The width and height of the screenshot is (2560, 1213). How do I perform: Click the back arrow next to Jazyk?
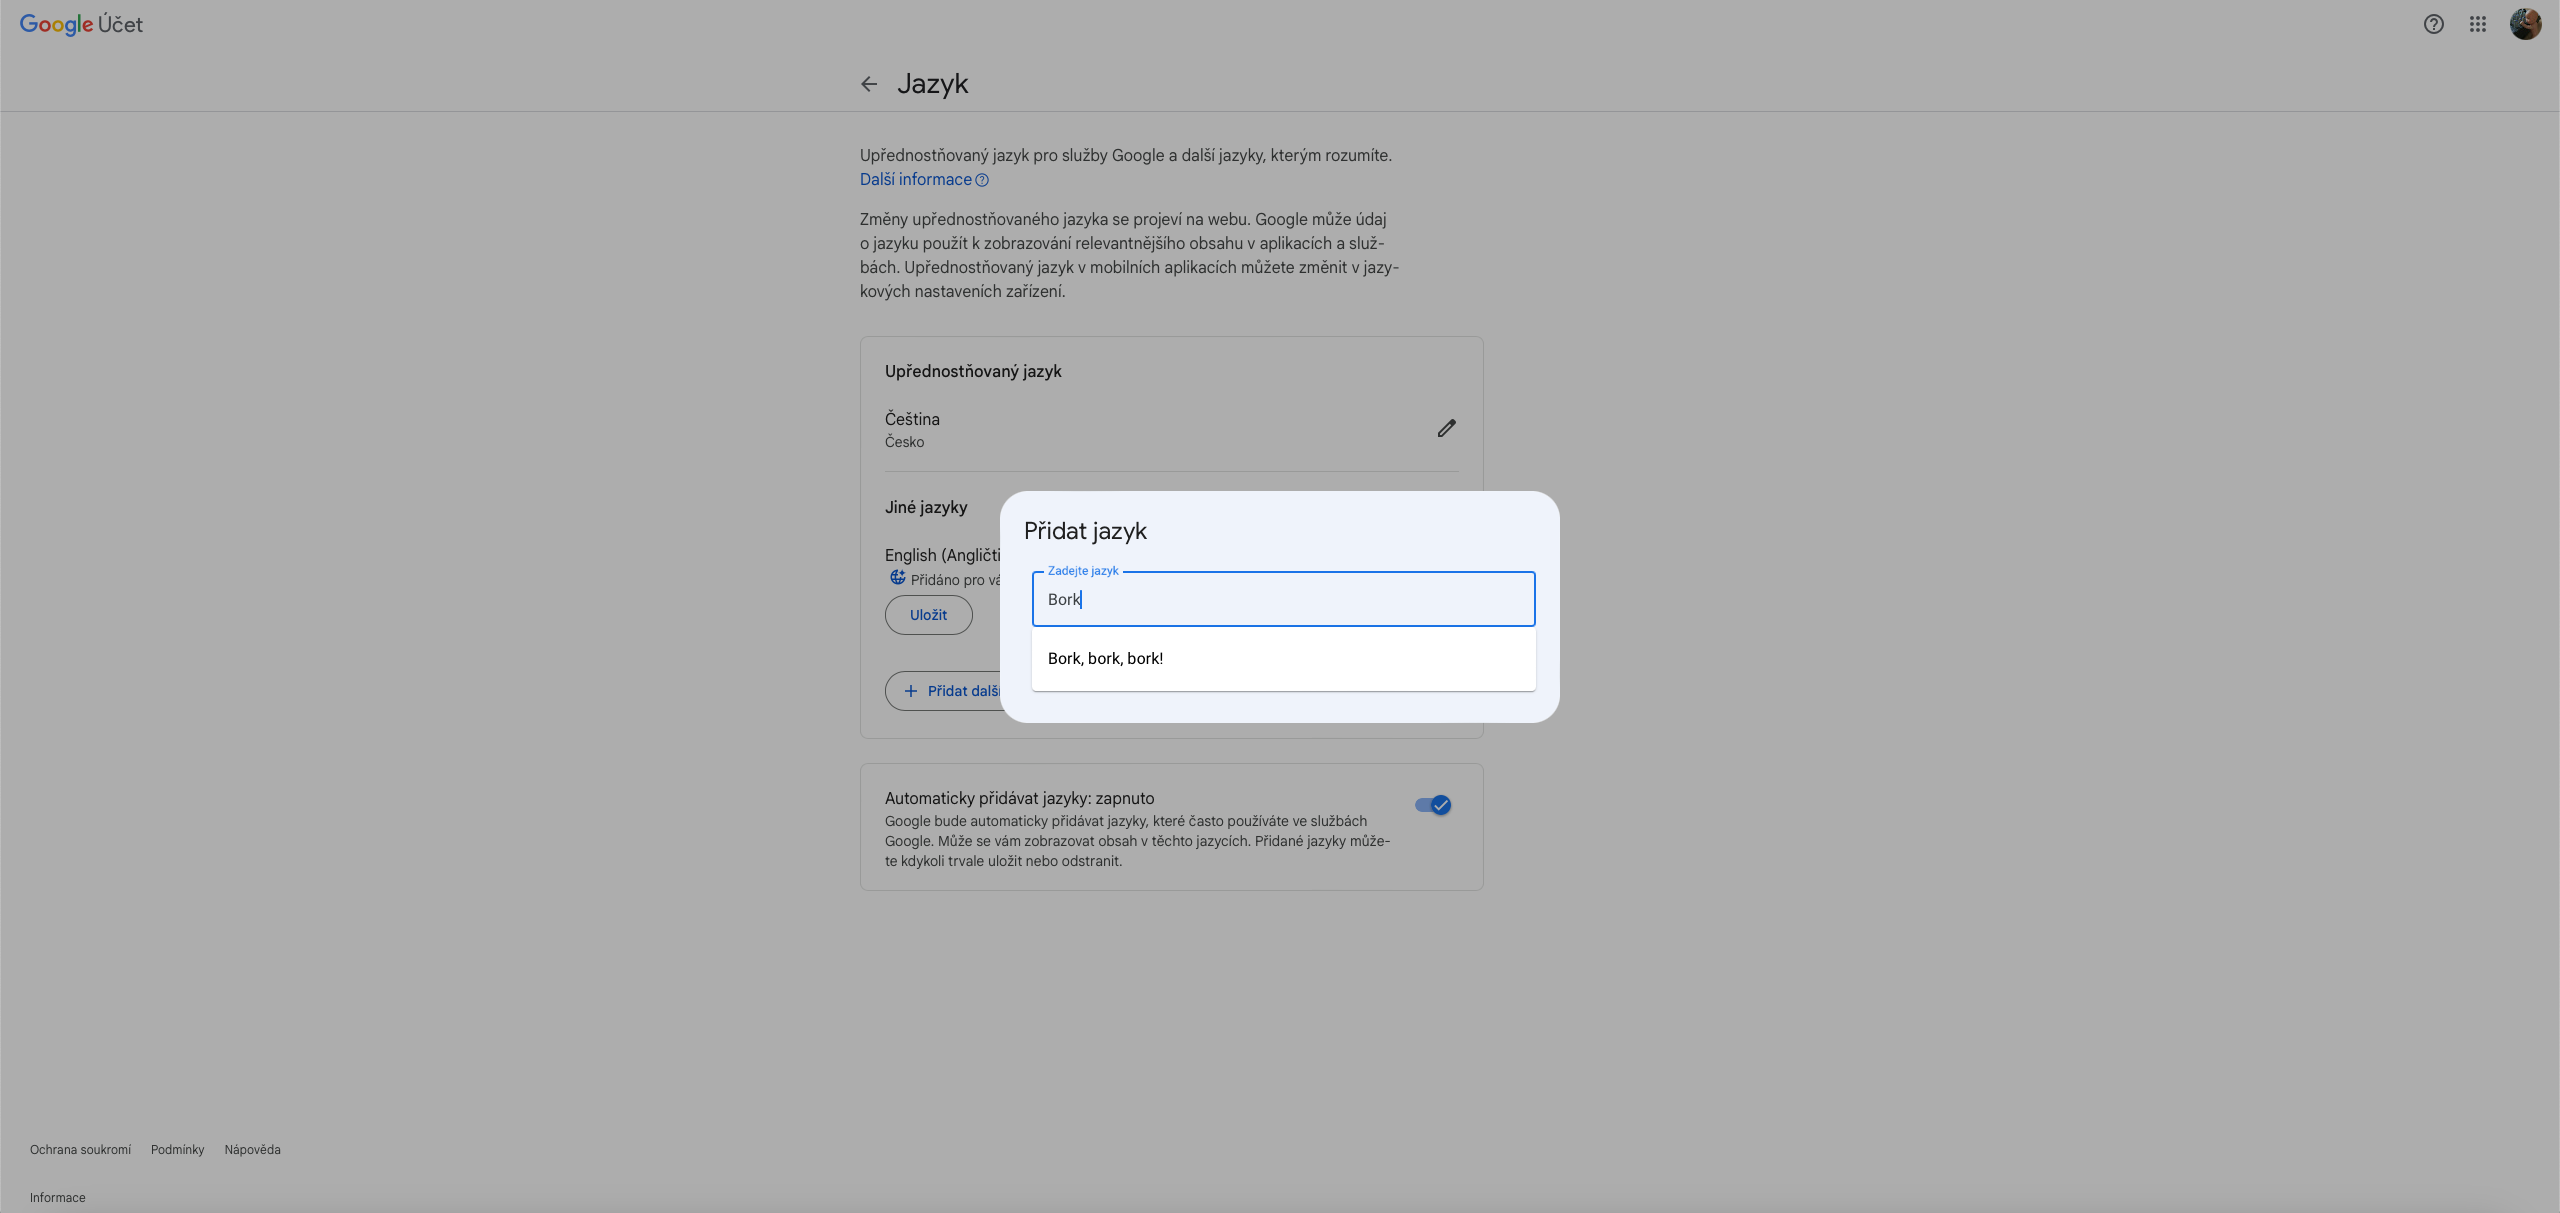pyautogui.click(x=869, y=84)
